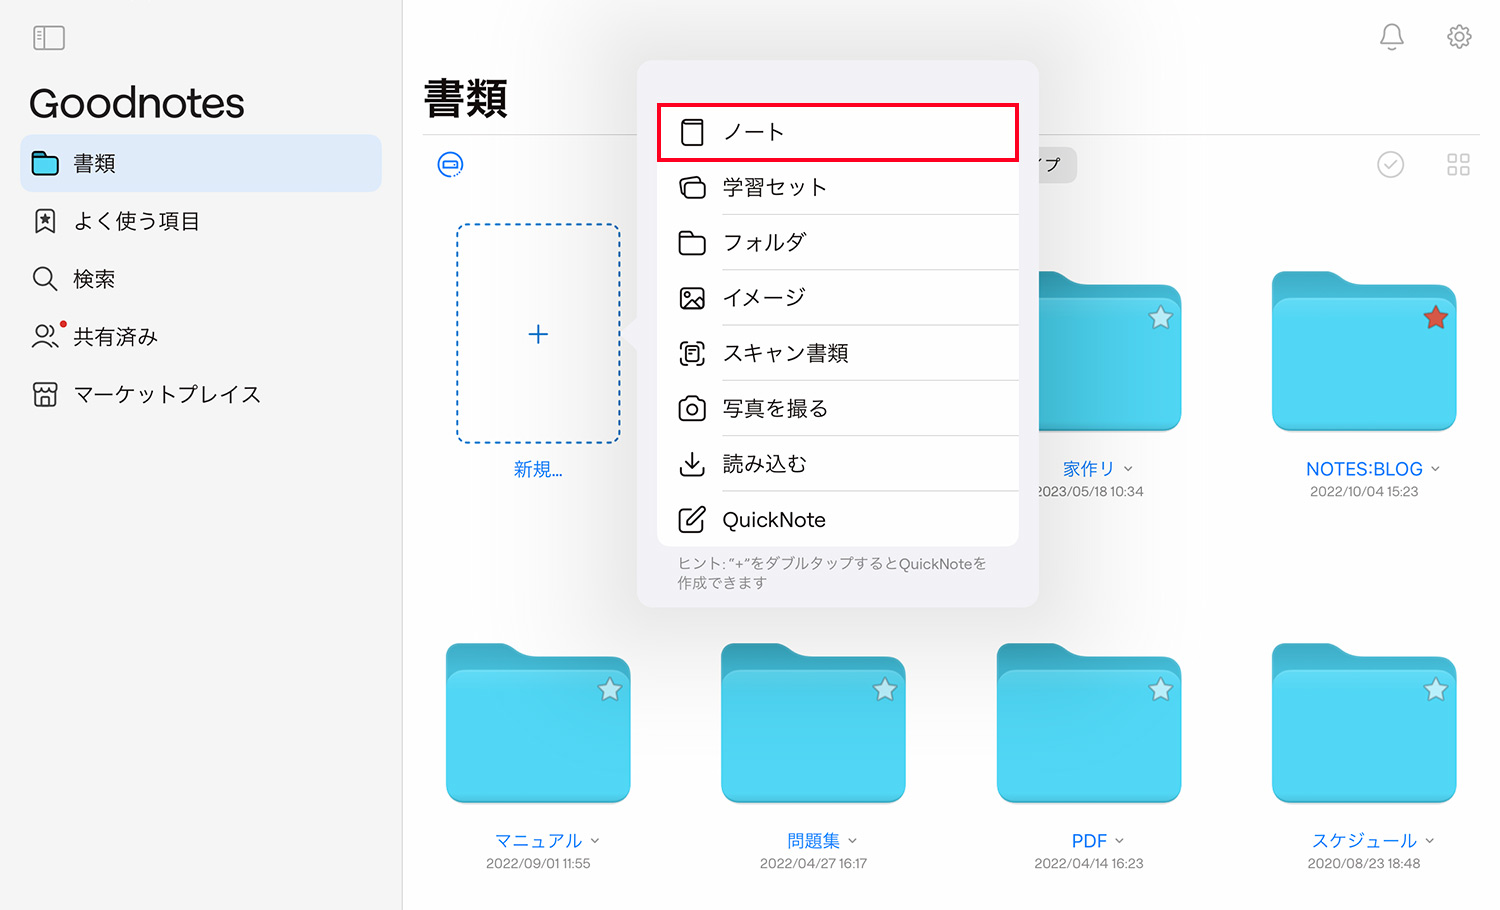Click the Goodnotes title in the sidebar
Image resolution: width=1500 pixels, height=910 pixels.
137,103
